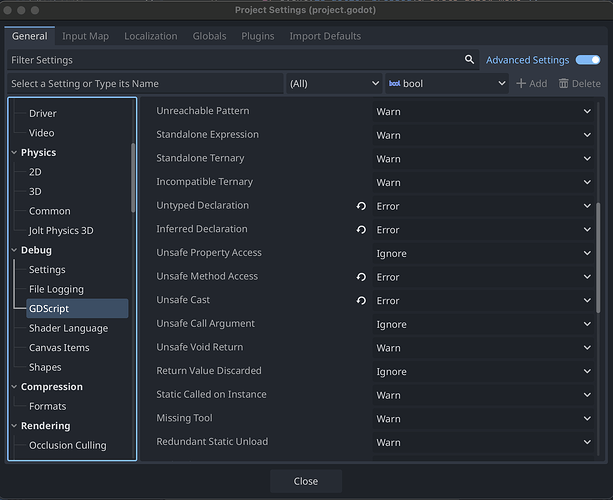Select 3D under Physics
Viewport: 613px width, 500px height.
35,192
